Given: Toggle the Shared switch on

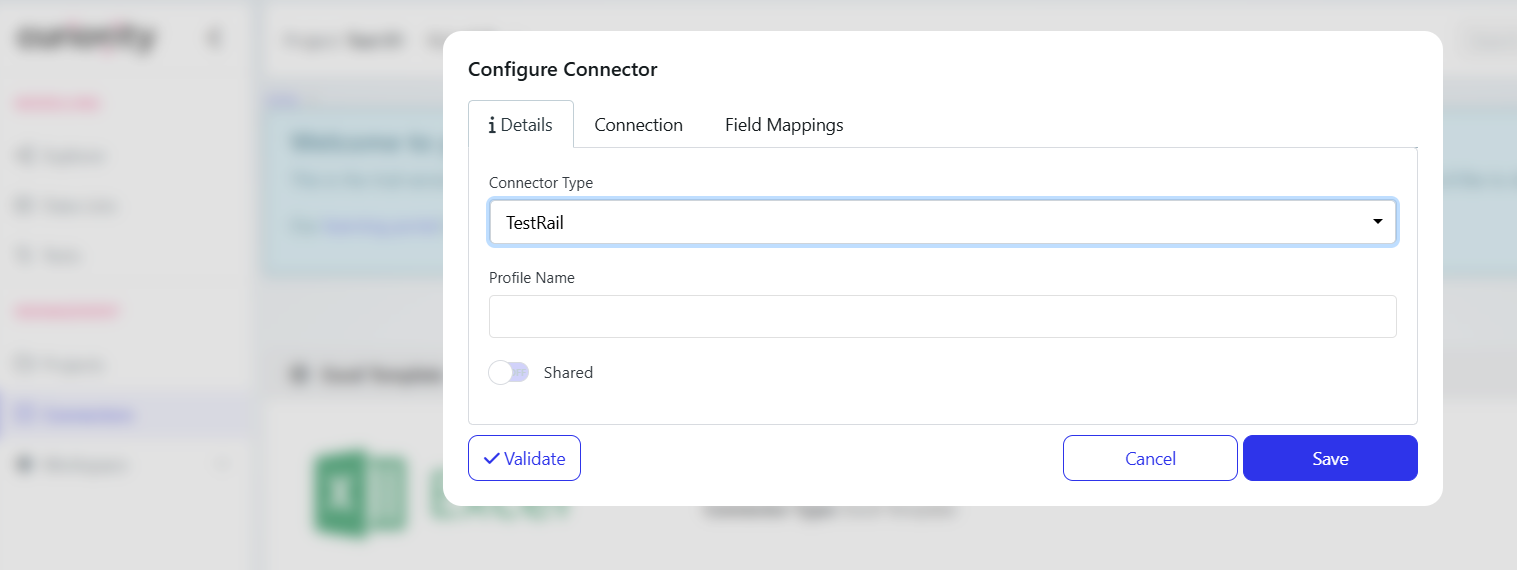Looking at the screenshot, I should (x=508, y=373).
